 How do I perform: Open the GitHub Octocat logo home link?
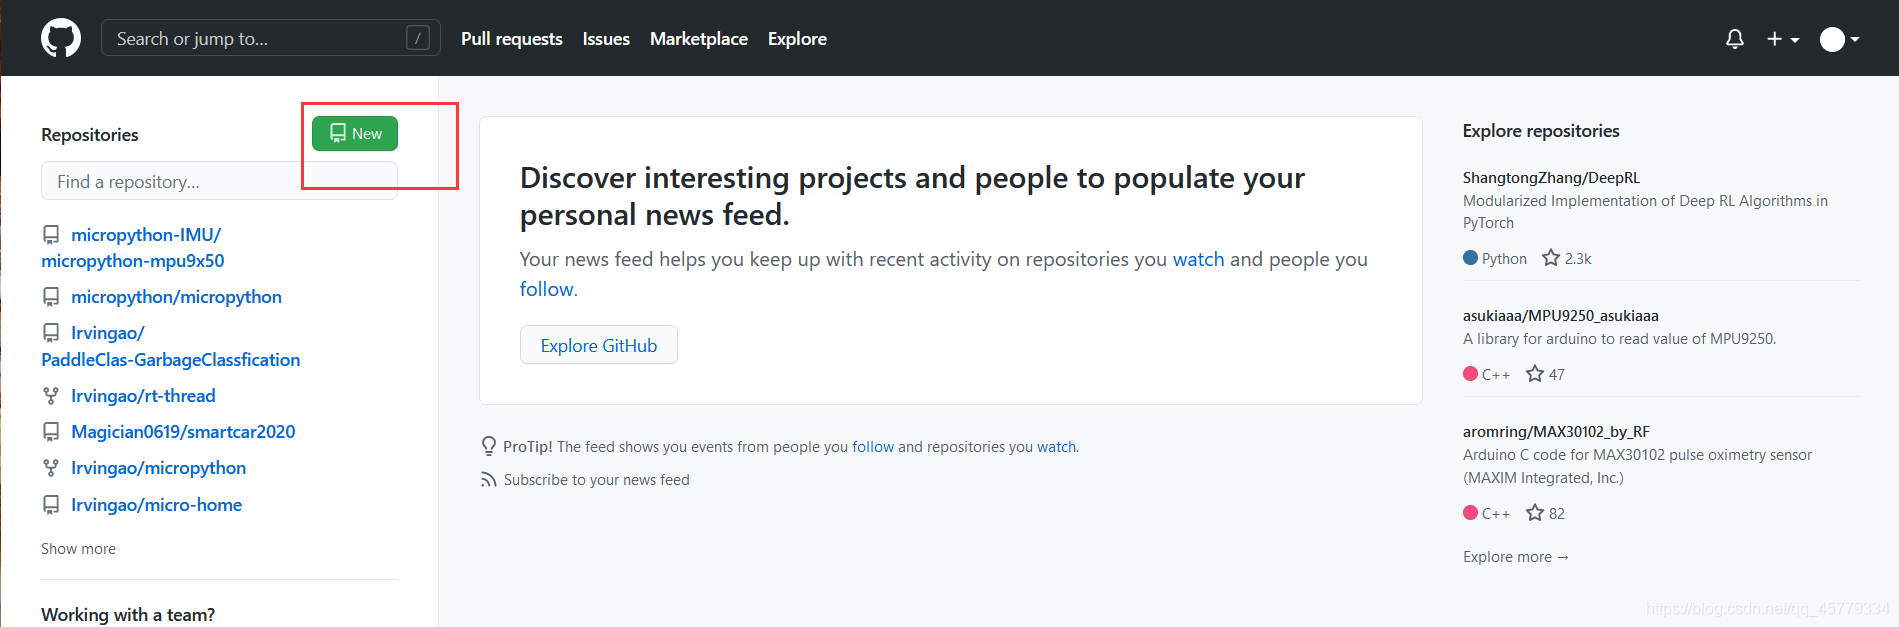point(61,38)
